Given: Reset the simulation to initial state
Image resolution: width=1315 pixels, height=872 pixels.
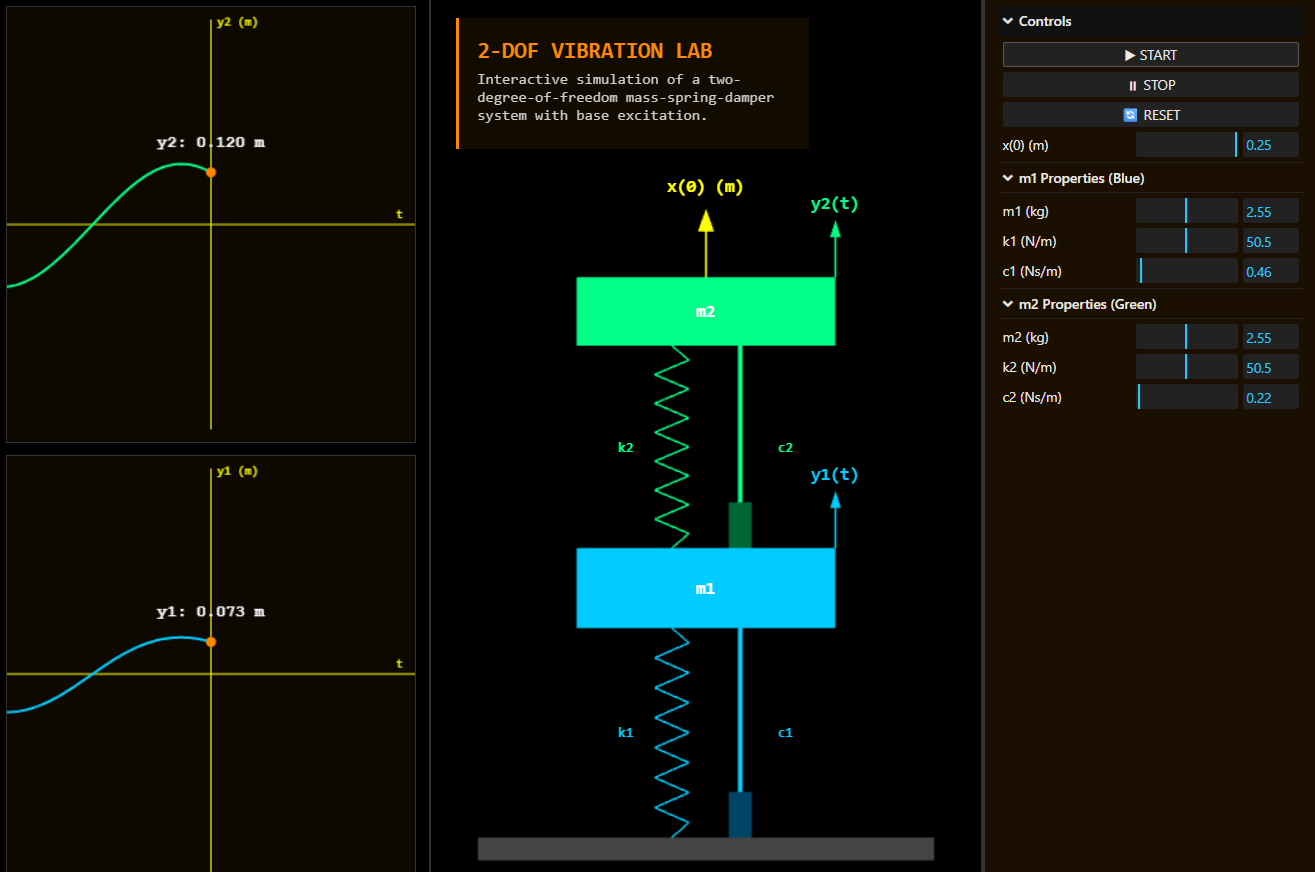Looking at the screenshot, I should [1150, 115].
